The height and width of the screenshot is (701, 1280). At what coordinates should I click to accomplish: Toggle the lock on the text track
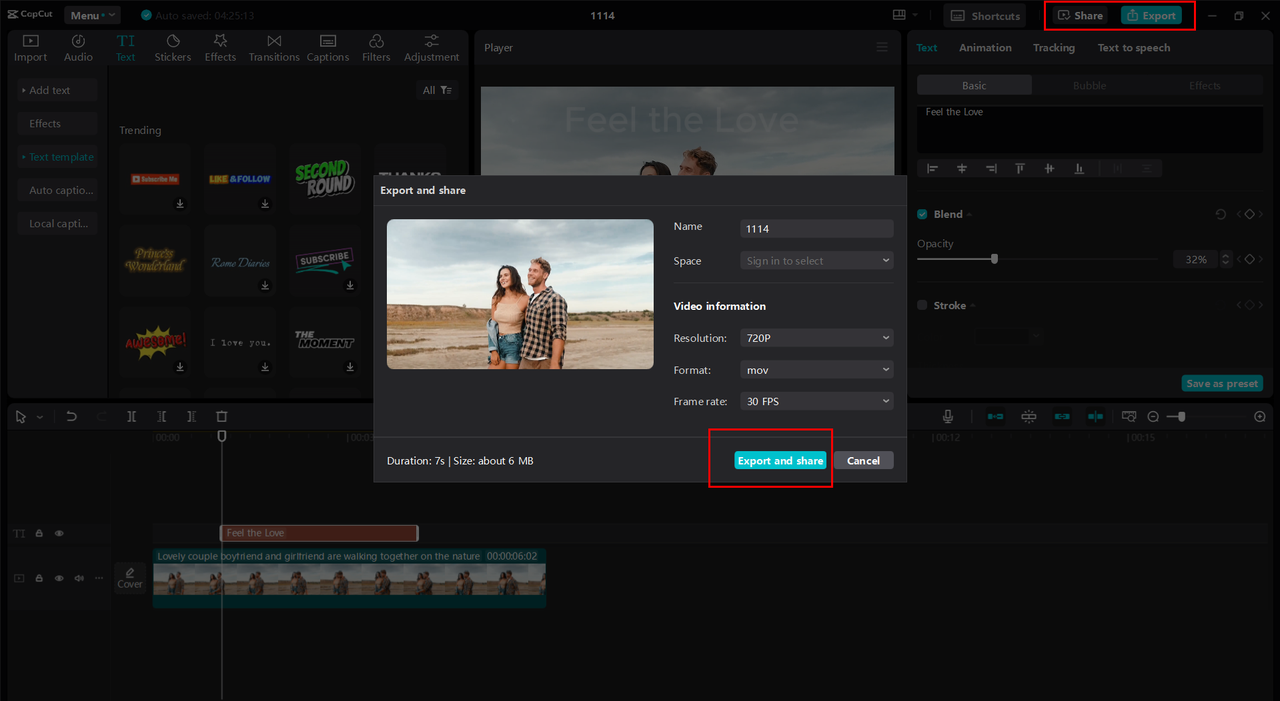pos(39,534)
